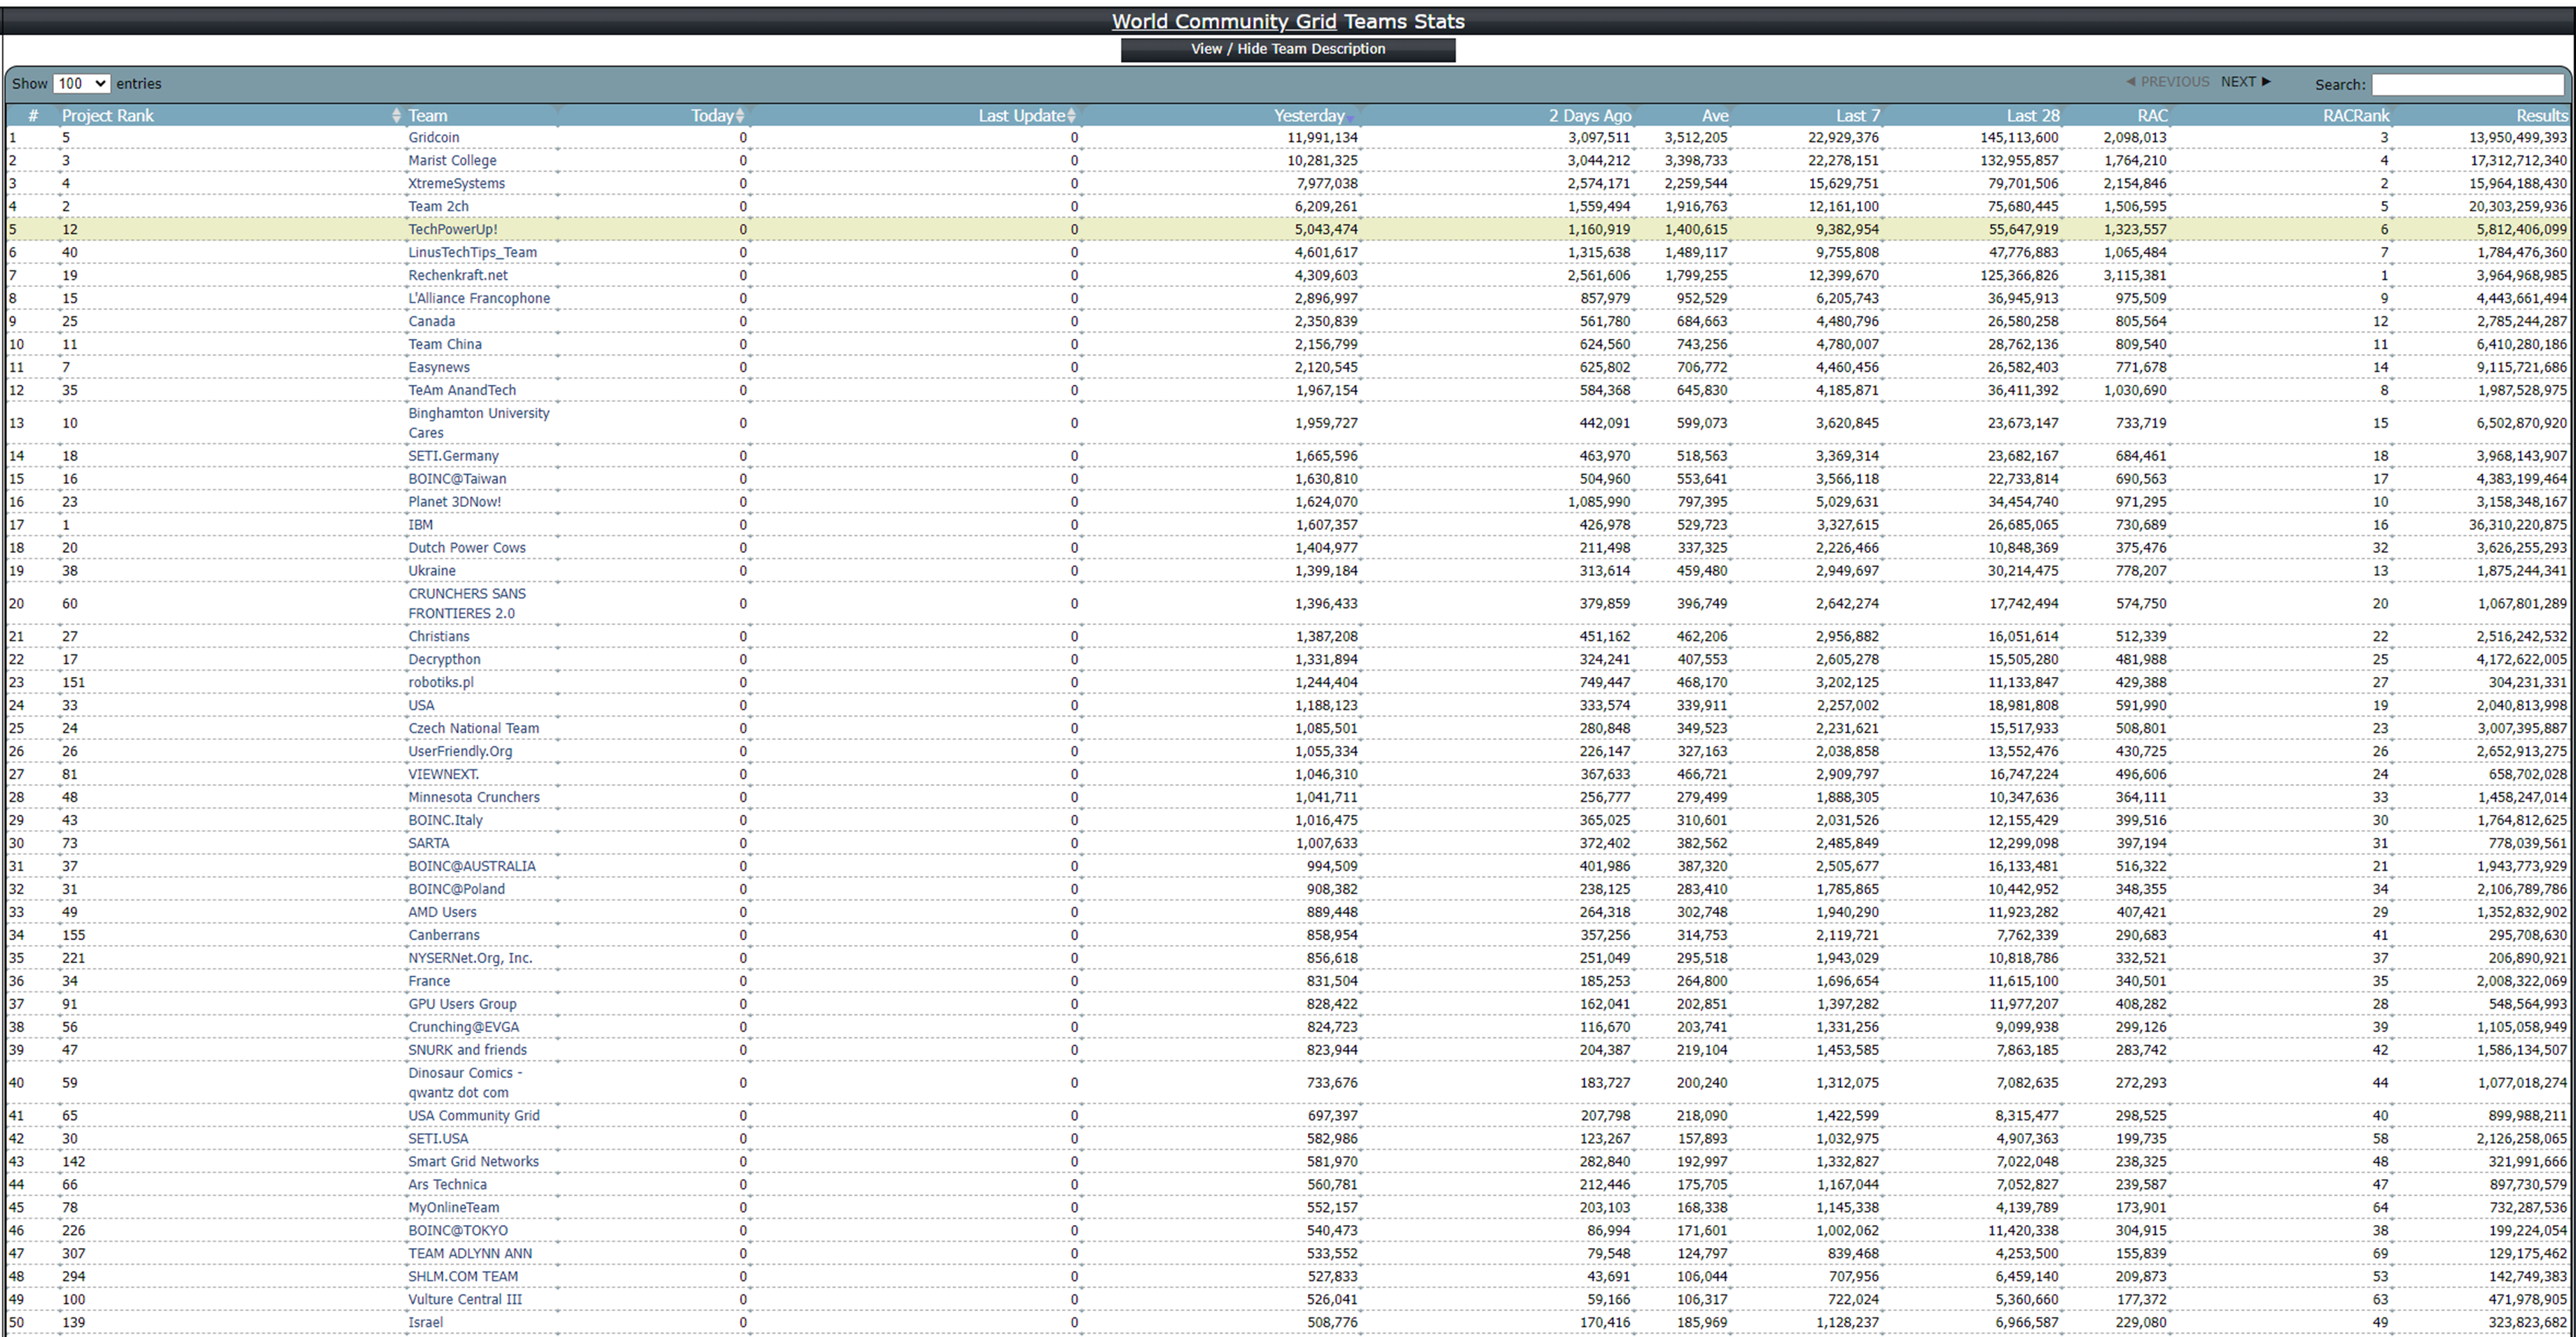Open the Team 2ch link

(x=438, y=207)
